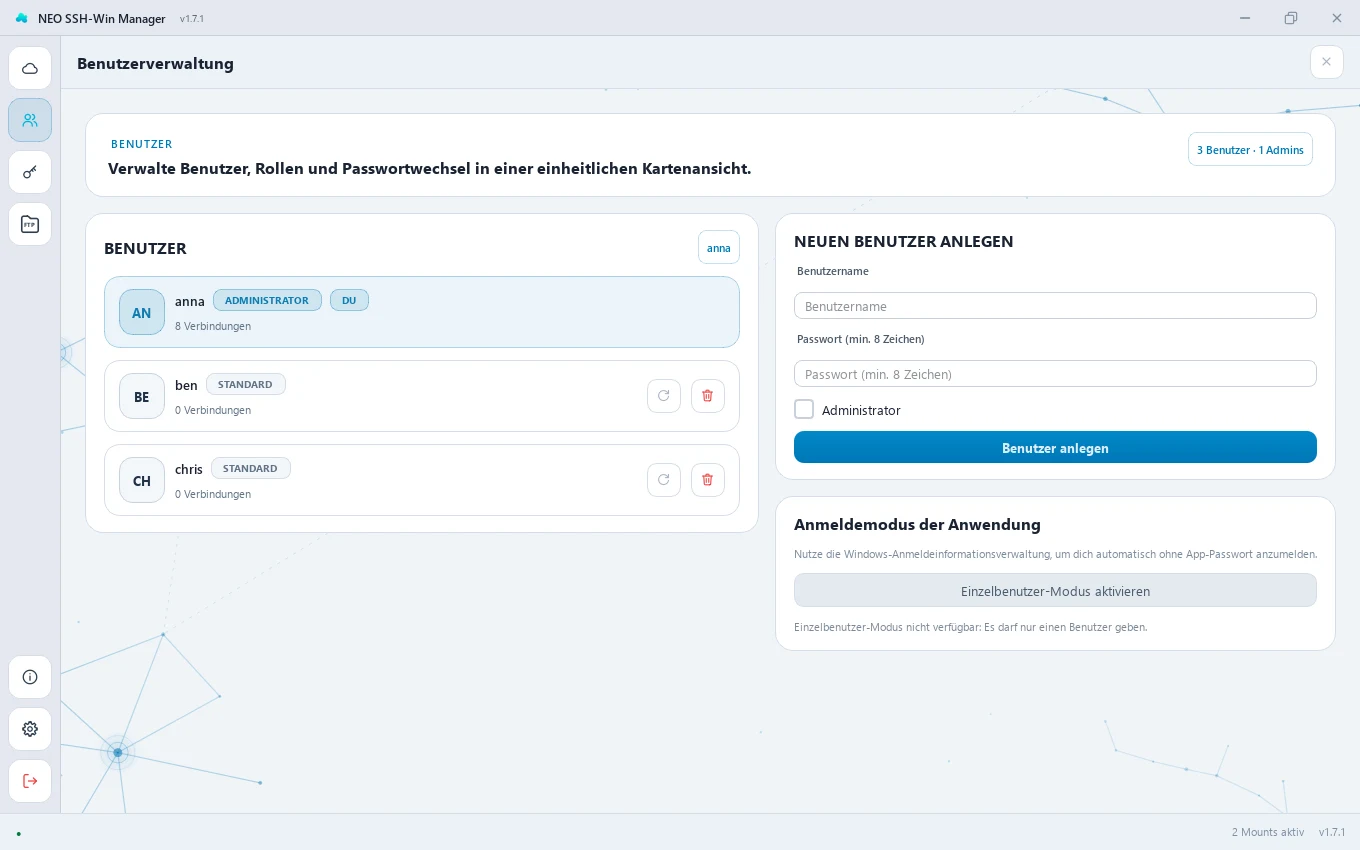Image resolution: width=1360 pixels, height=850 pixels.
Task: Open settings gear in sidebar
Action: click(30, 729)
